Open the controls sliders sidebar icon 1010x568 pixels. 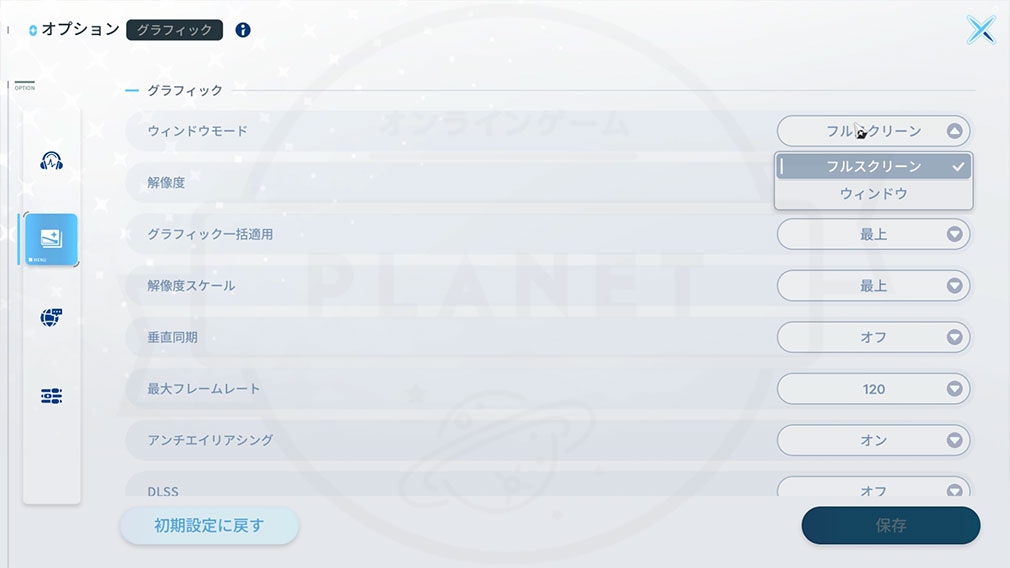click(x=52, y=395)
